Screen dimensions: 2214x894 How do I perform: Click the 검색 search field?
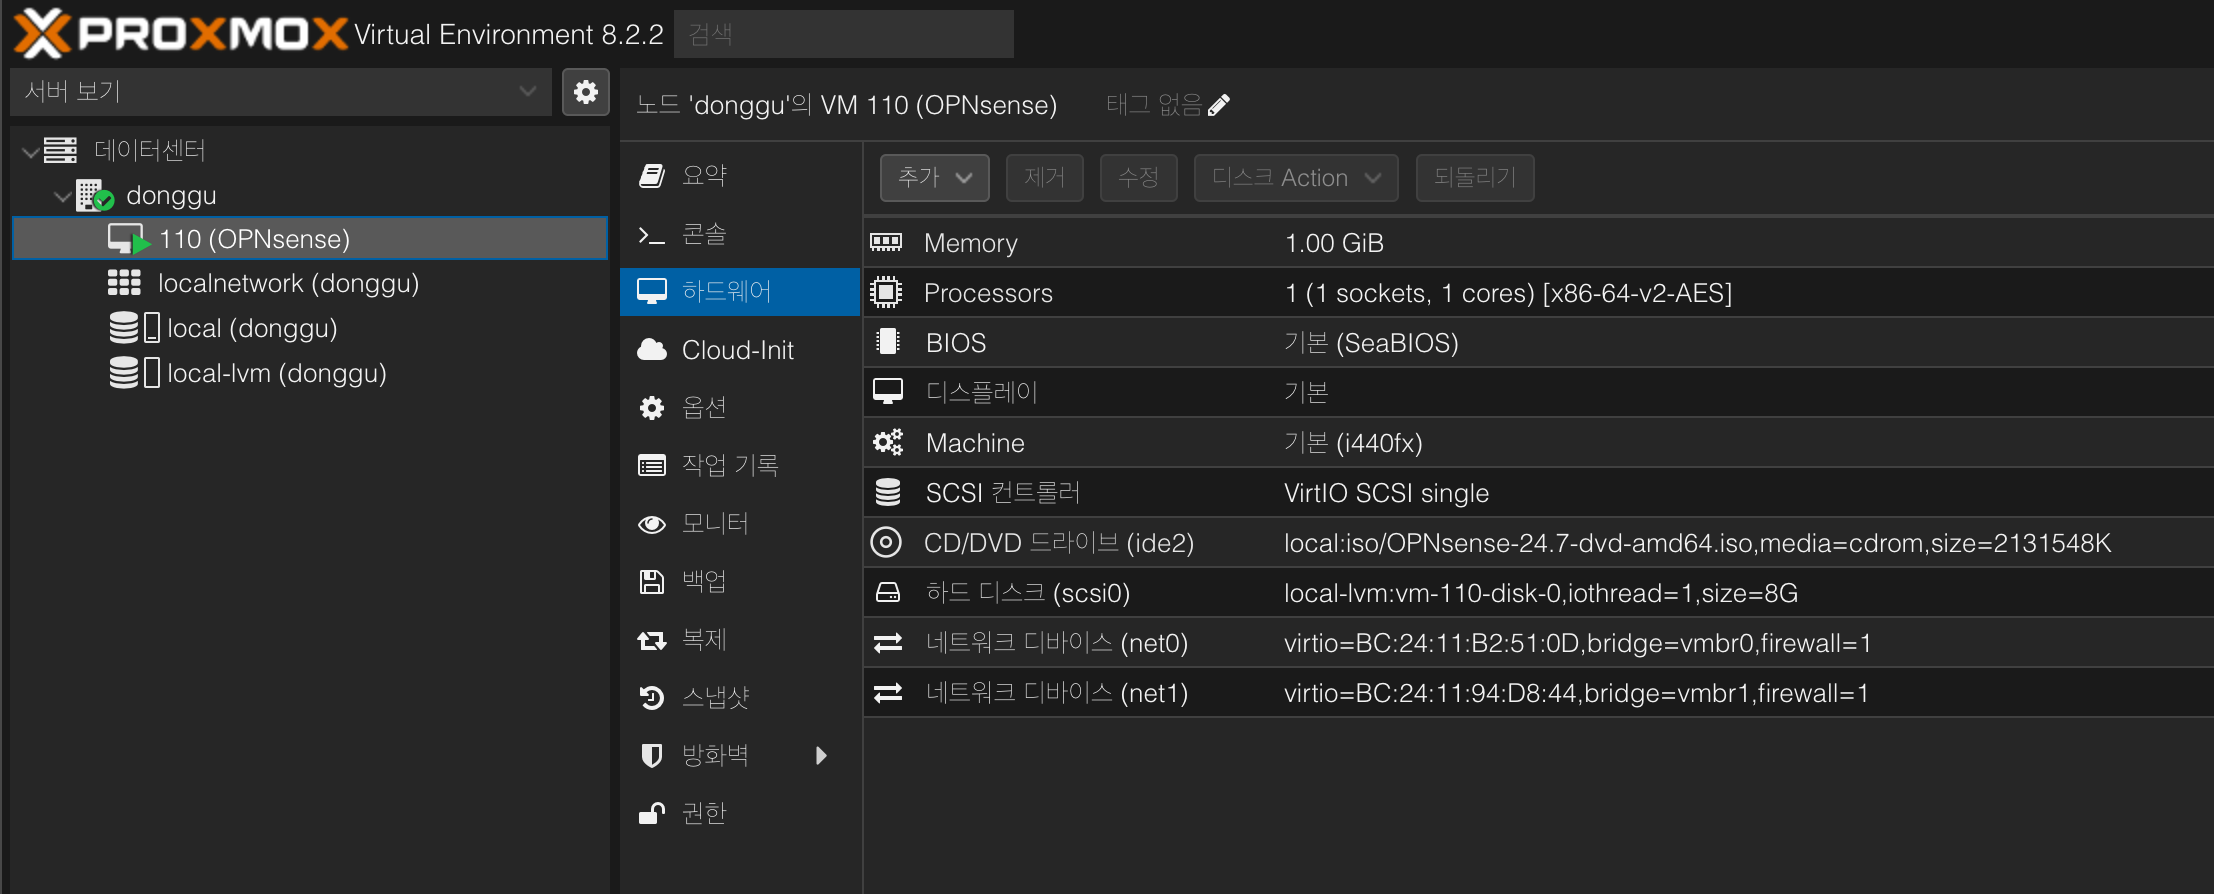[844, 34]
